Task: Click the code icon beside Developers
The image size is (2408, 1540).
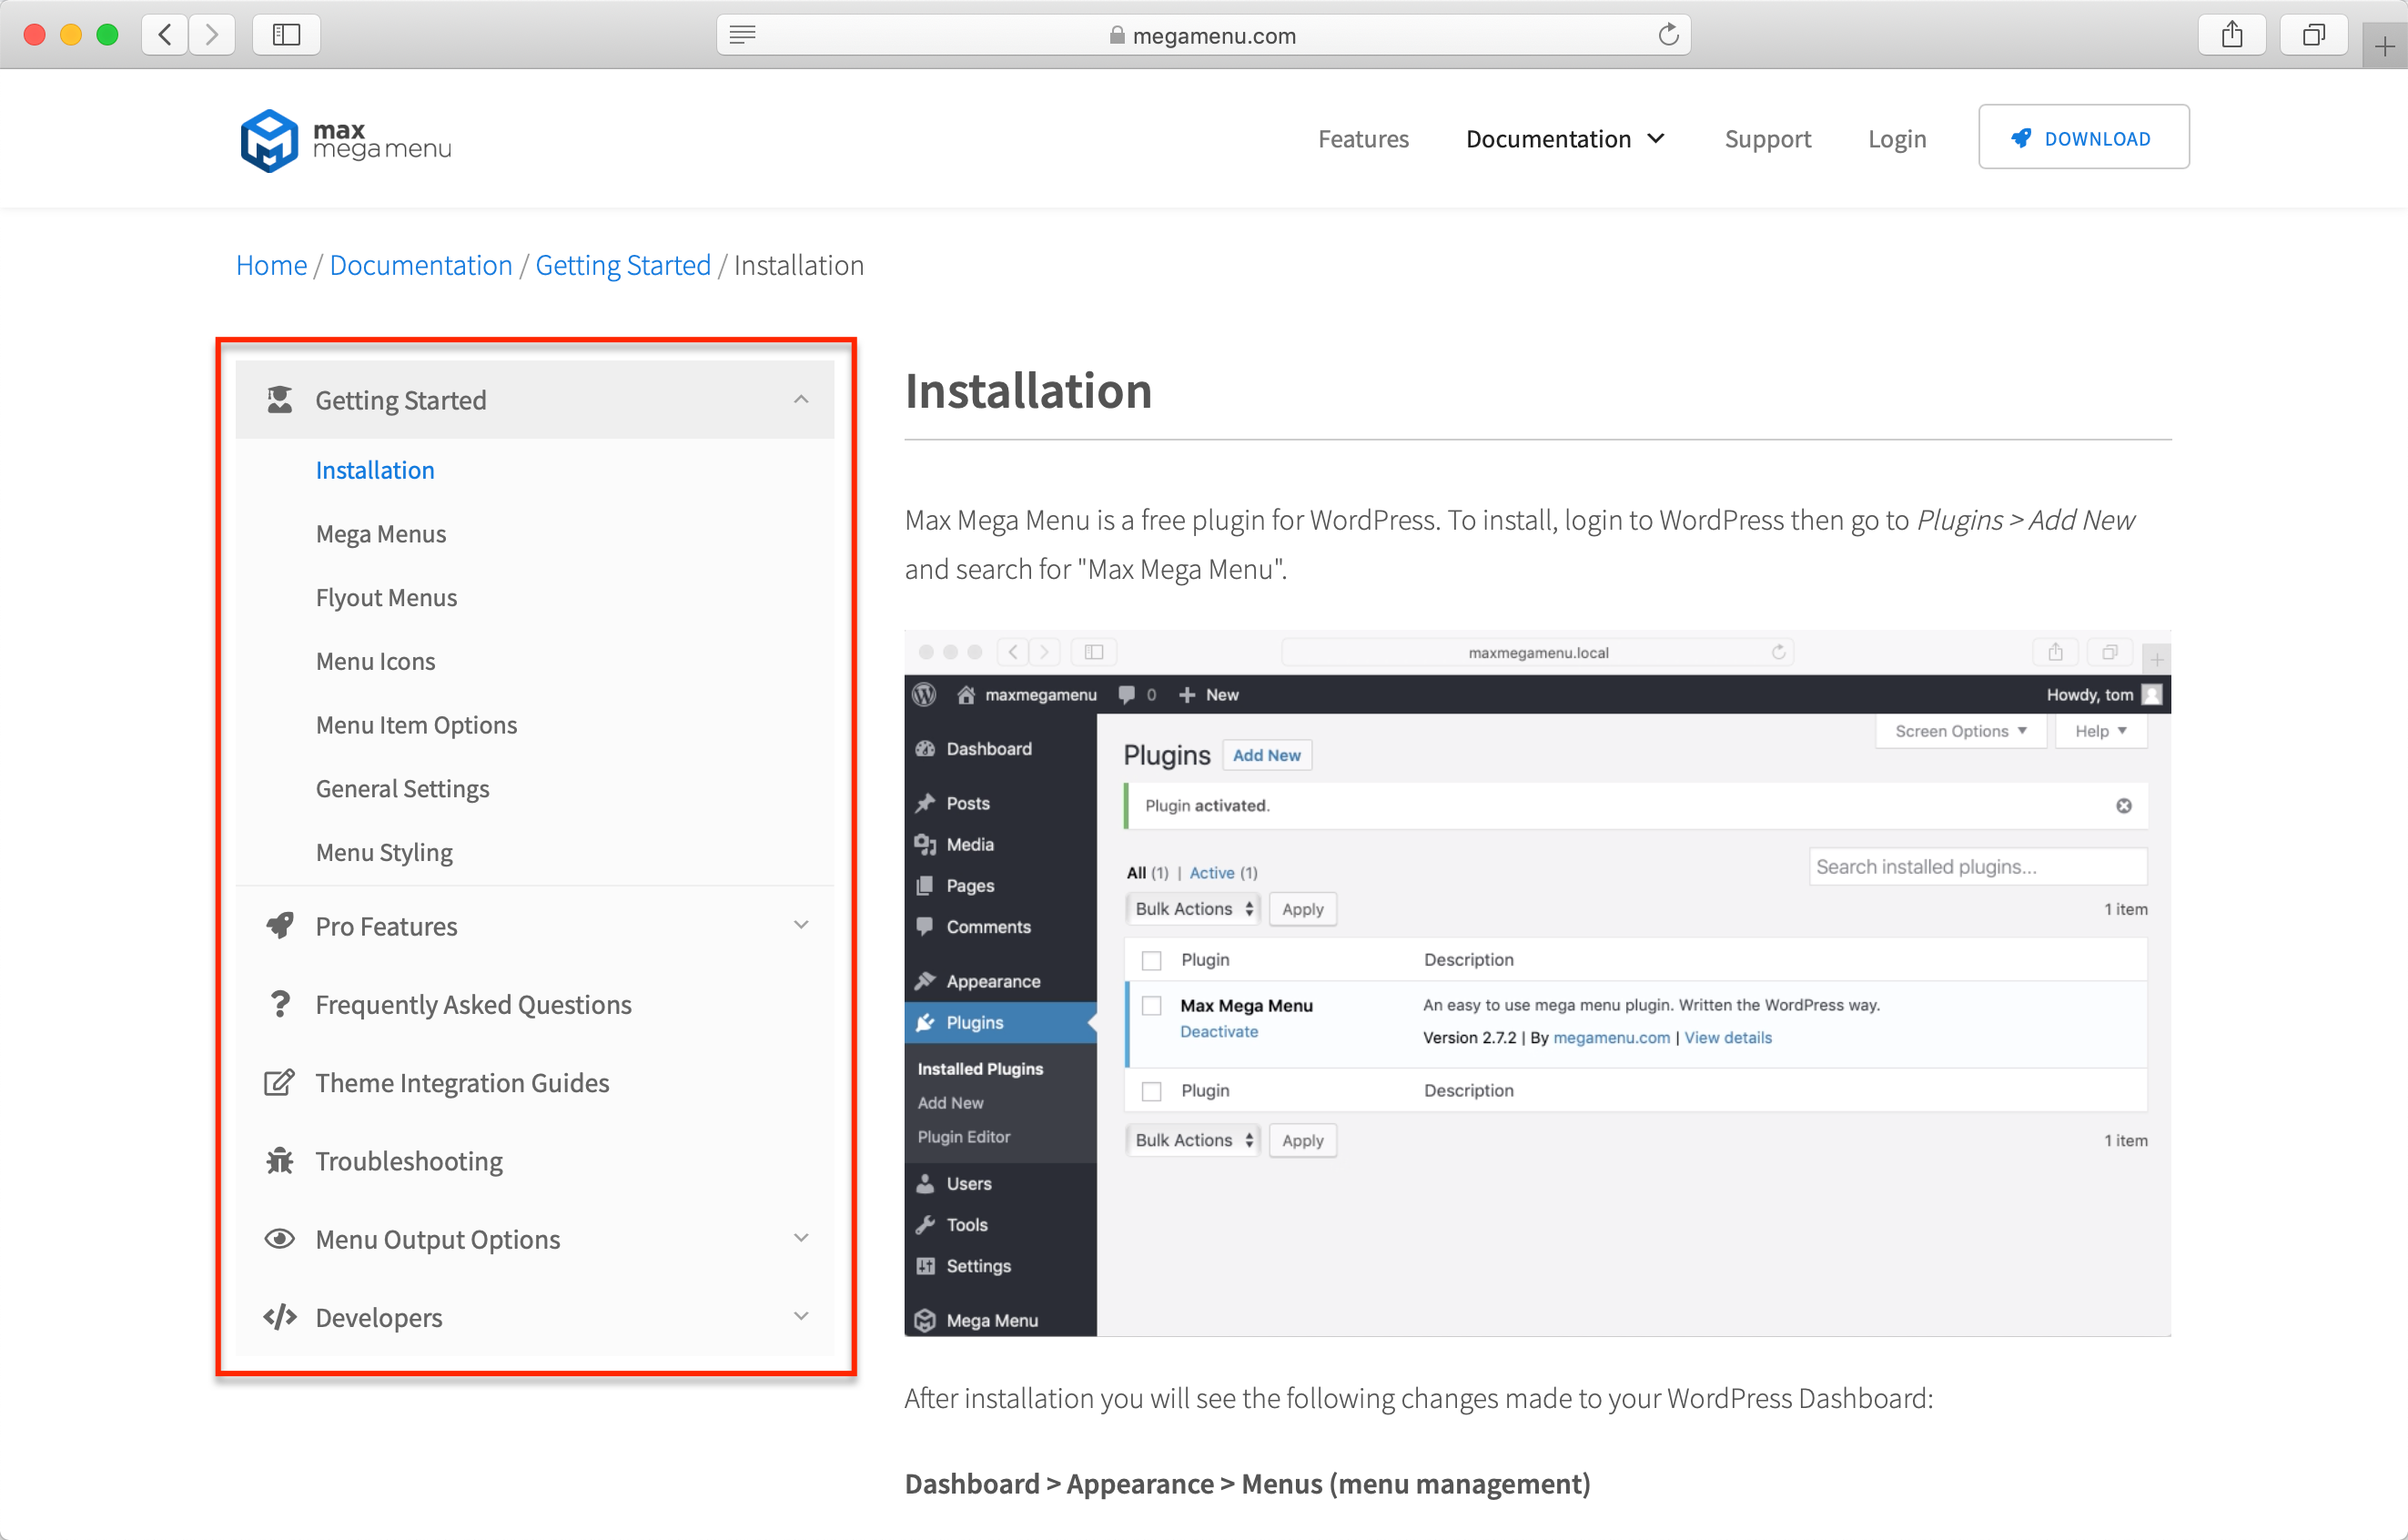Action: pyautogui.click(x=280, y=1317)
